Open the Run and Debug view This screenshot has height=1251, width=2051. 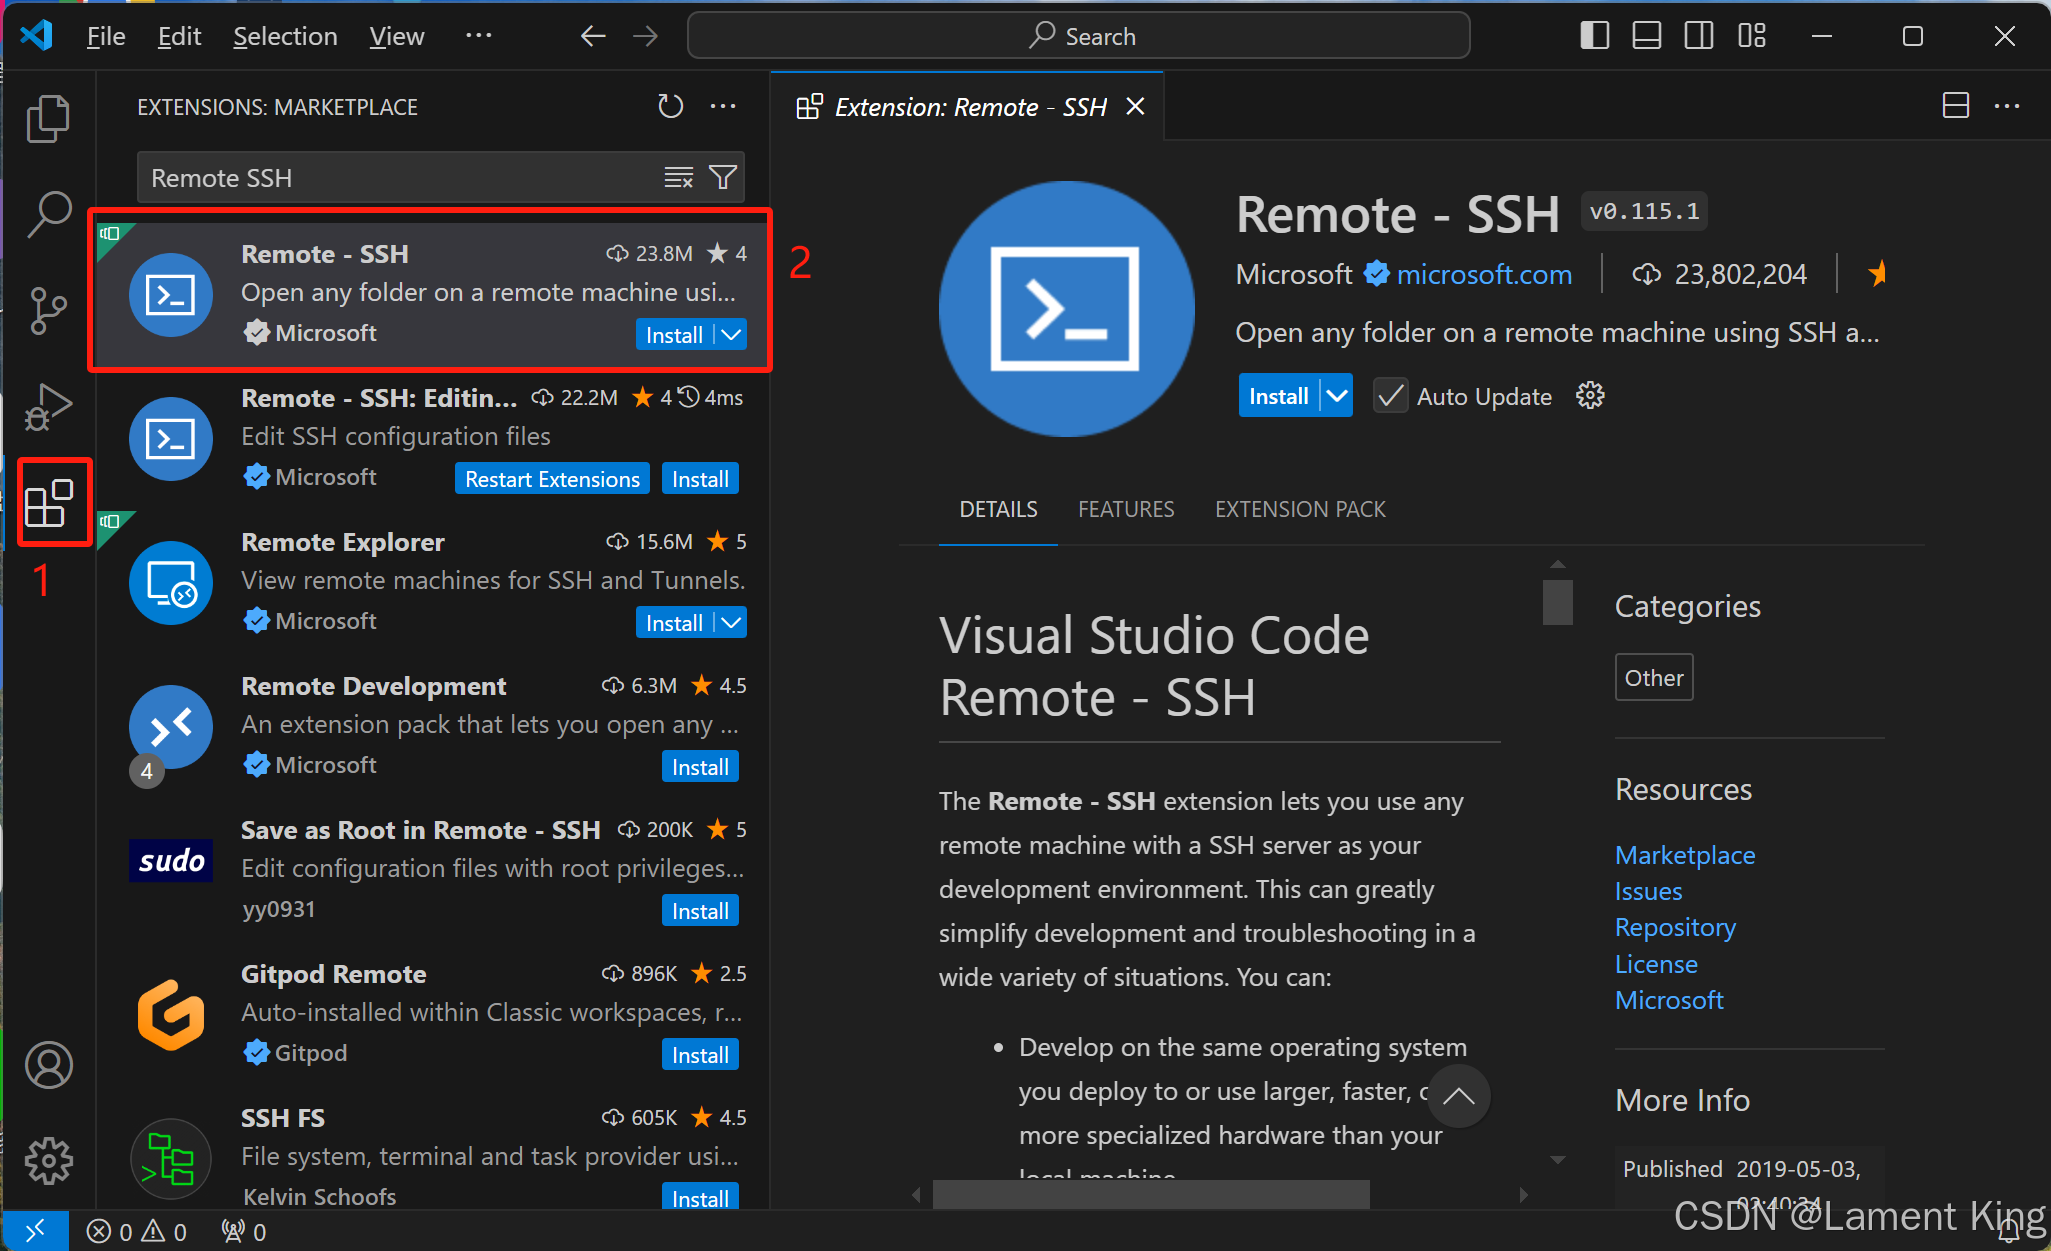(48, 406)
